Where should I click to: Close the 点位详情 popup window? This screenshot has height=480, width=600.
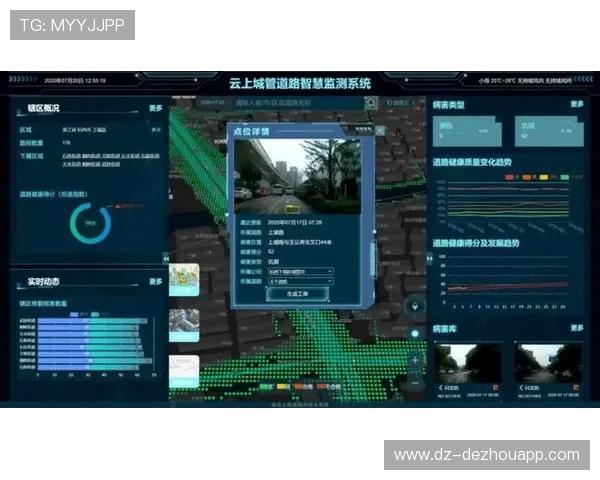[379, 130]
